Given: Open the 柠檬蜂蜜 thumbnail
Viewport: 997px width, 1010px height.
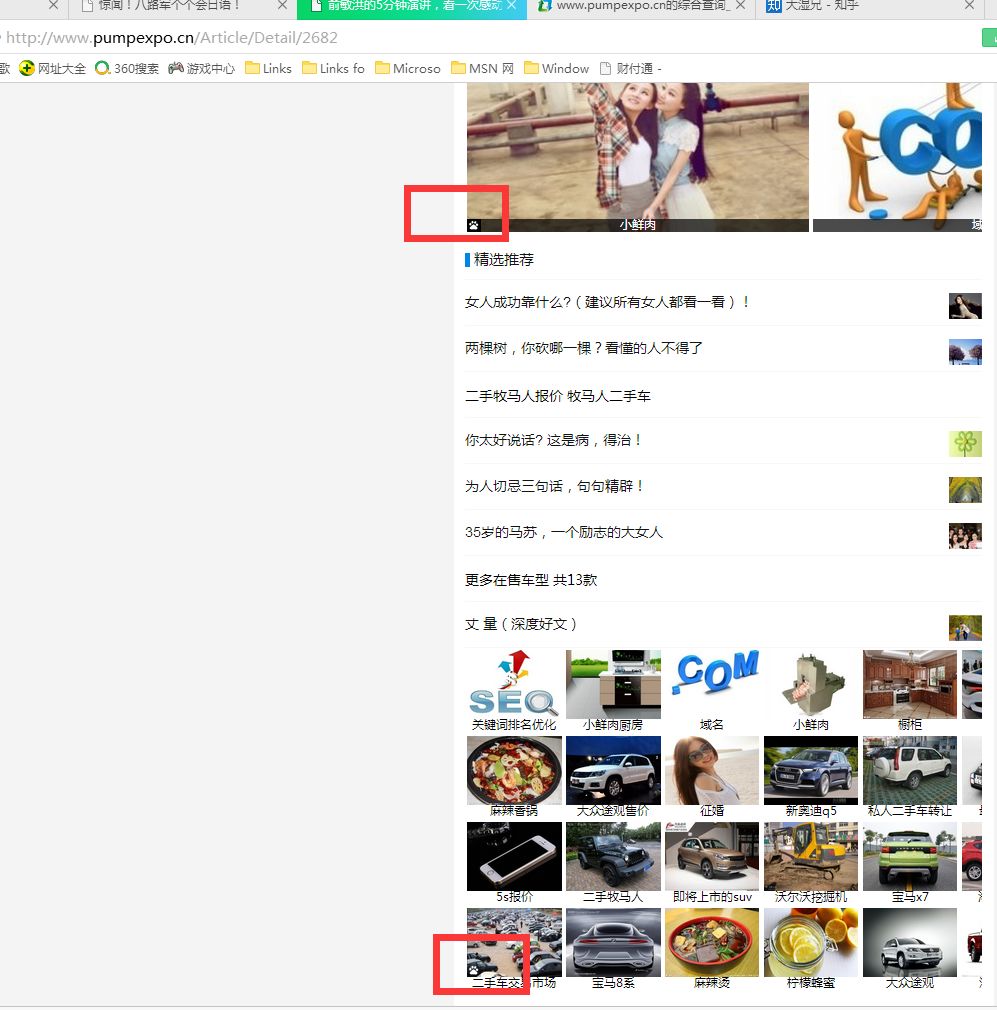Looking at the screenshot, I should [x=810, y=942].
